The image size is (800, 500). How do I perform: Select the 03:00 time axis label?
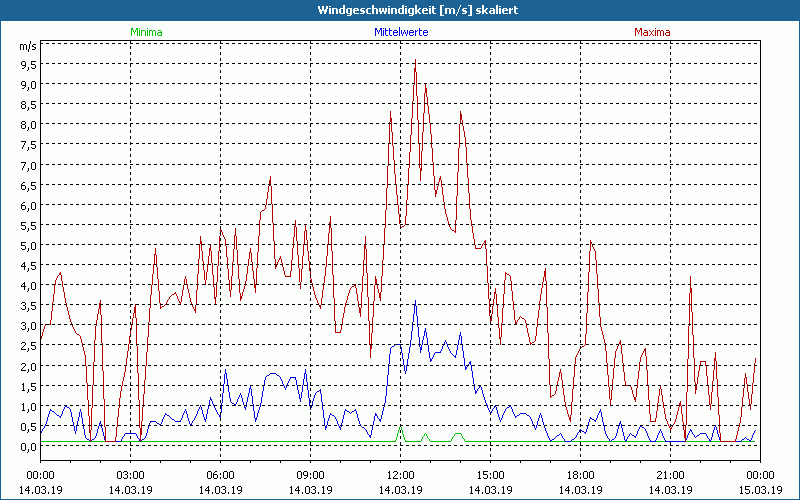click(130, 475)
